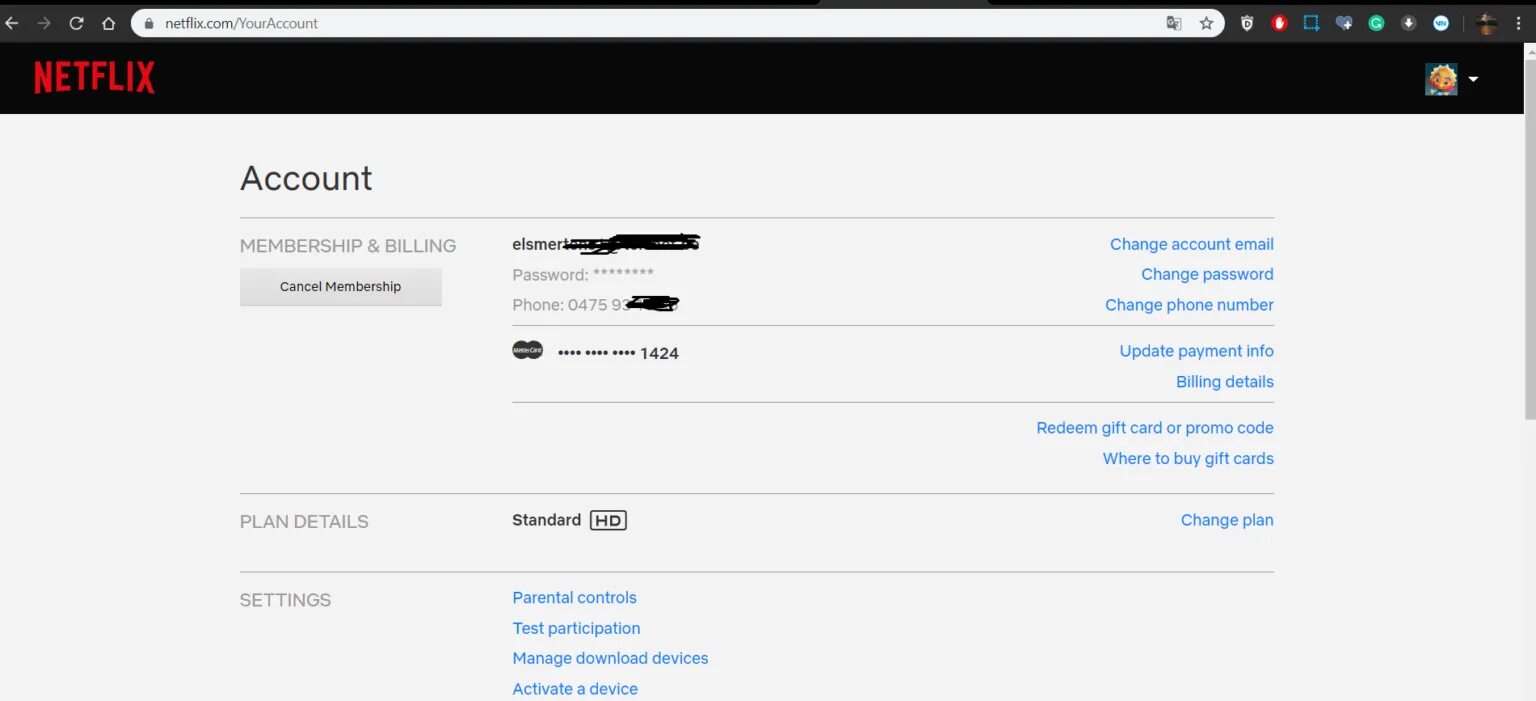The width and height of the screenshot is (1536, 701).
Task: Reload the Netflix account page
Action: click(x=76, y=23)
